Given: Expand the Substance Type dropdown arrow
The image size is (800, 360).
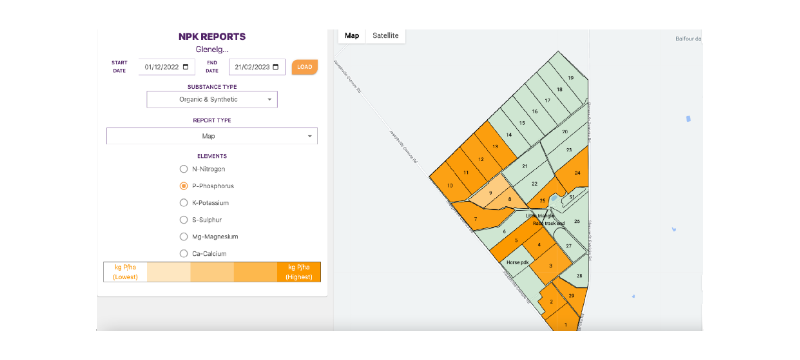Looking at the screenshot, I should click(269, 100).
